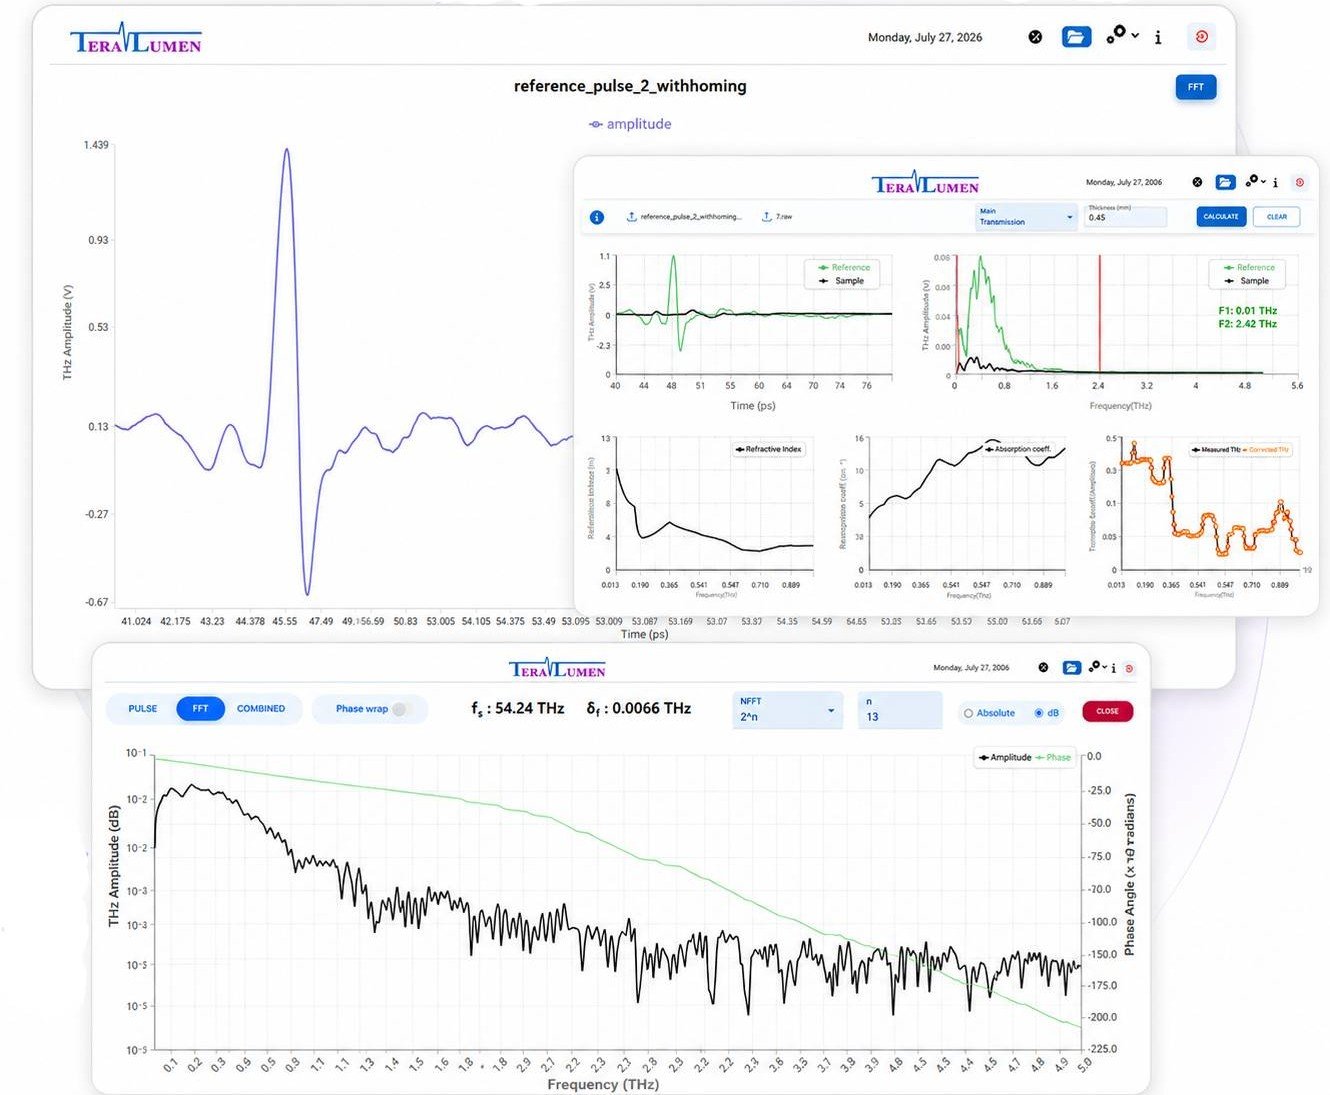Click the blue FFT button below the main window header
The image size is (1330, 1095).
coord(1196,87)
